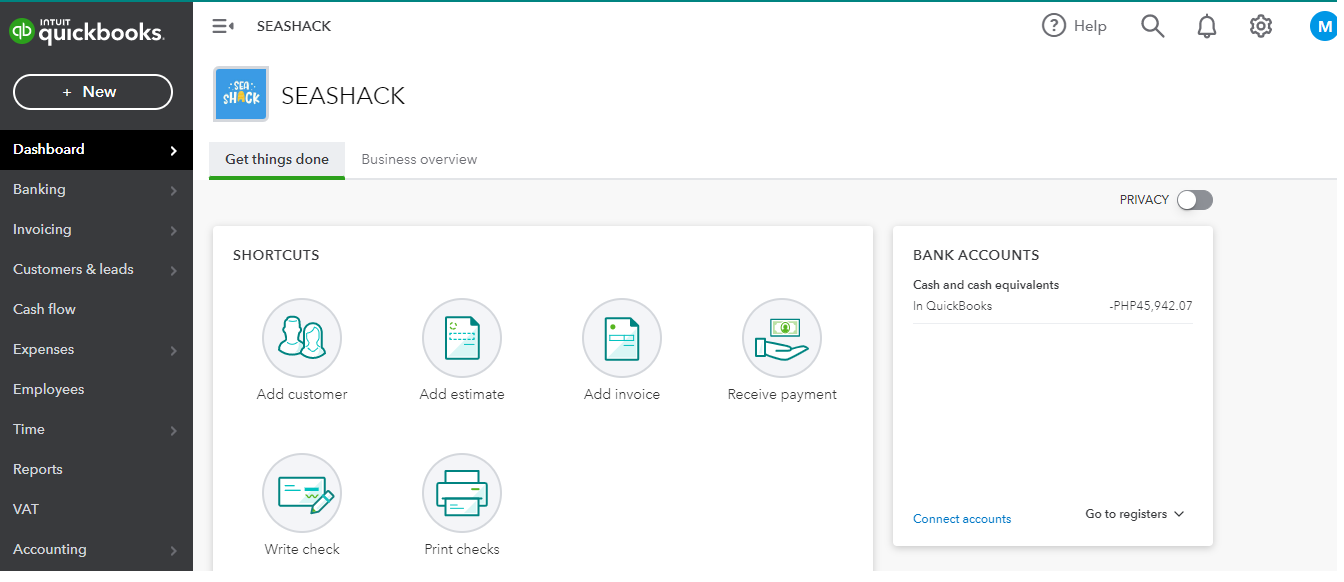Expand the Go to registers dropdown
The width and height of the screenshot is (1344, 582).
1135,514
